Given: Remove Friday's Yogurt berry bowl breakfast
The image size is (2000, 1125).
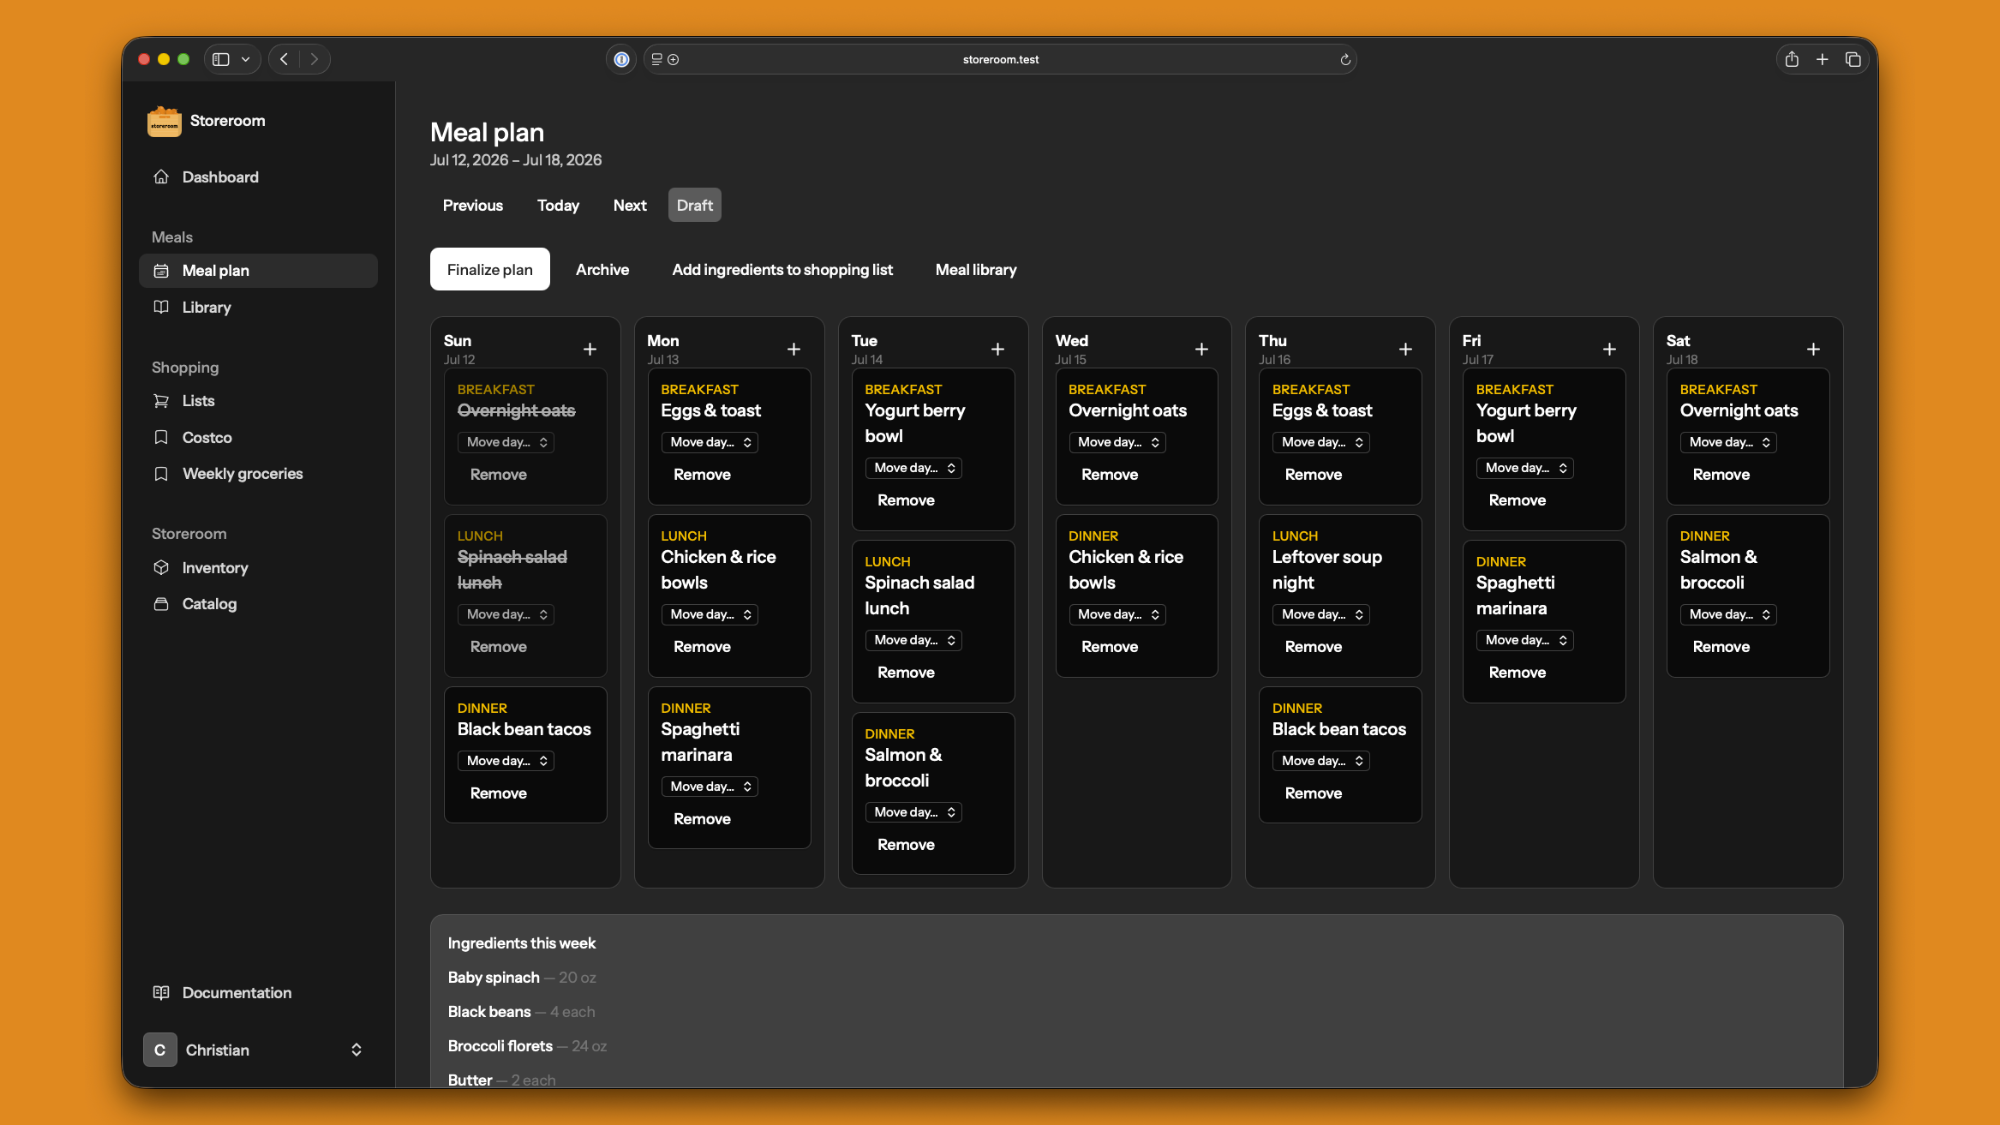Looking at the screenshot, I should click(1517, 501).
